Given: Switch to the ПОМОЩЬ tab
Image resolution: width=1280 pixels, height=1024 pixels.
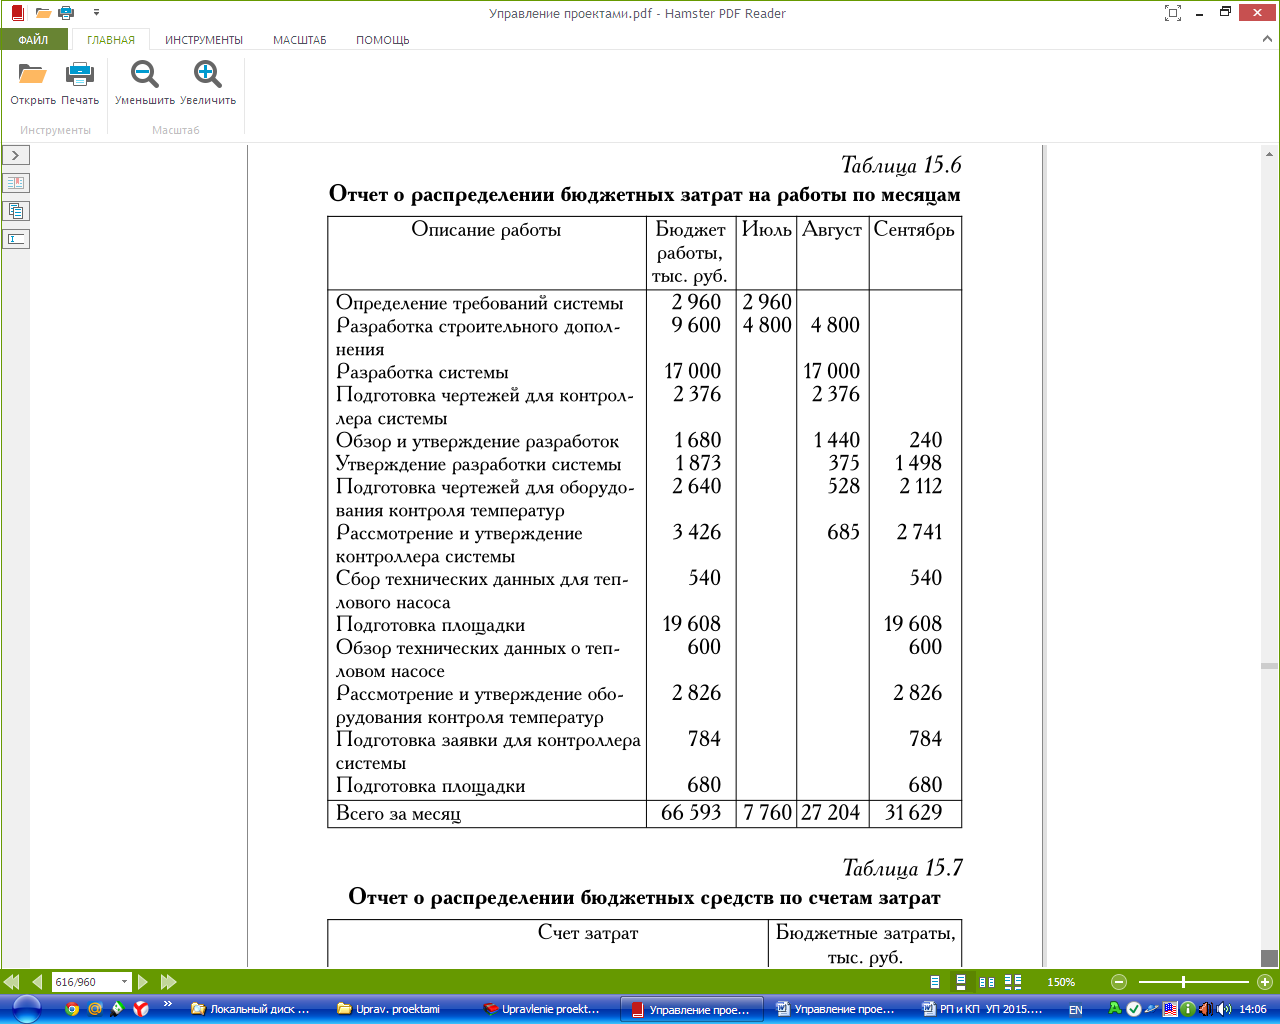Looking at the screenshot, I should 383,40.
